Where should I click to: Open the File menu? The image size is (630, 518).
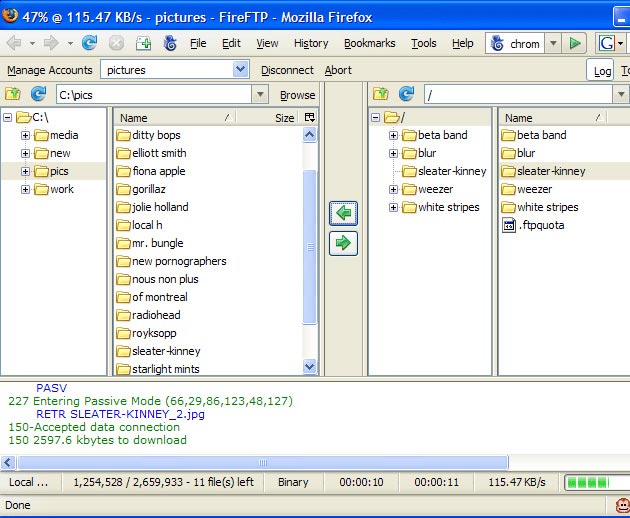point(198,43)
